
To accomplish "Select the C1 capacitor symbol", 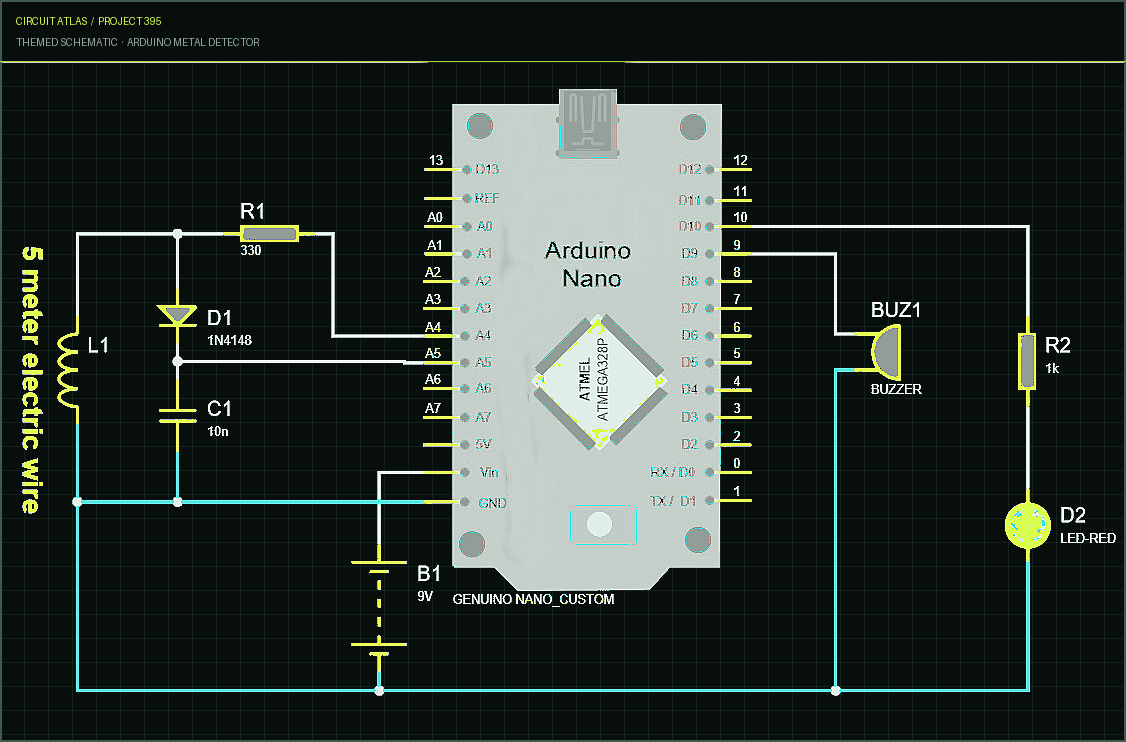I will [177, 416].
